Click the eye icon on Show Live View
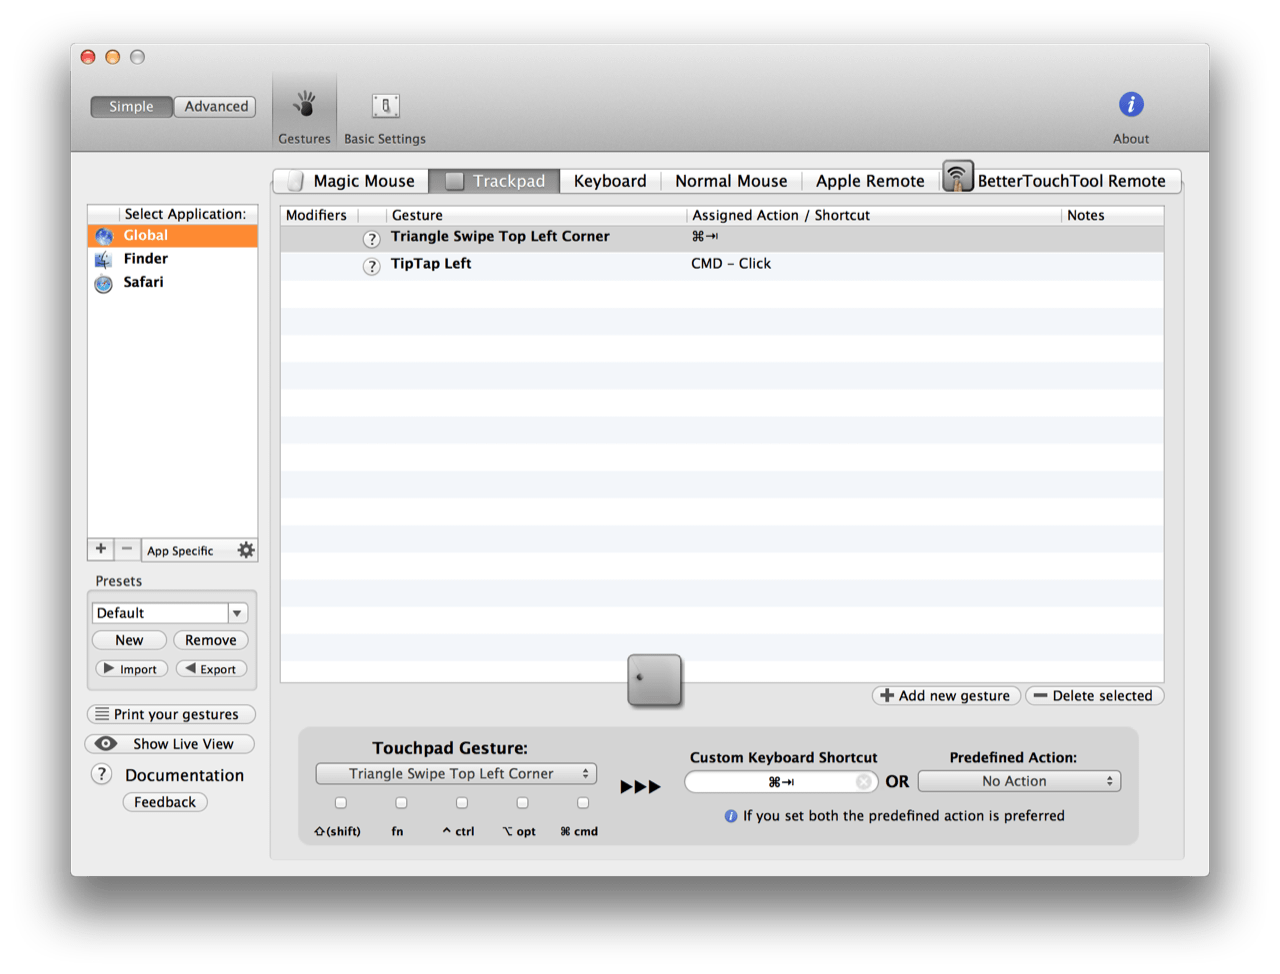Viewport: 1280px width, 974px height. [x=106, y=744]
